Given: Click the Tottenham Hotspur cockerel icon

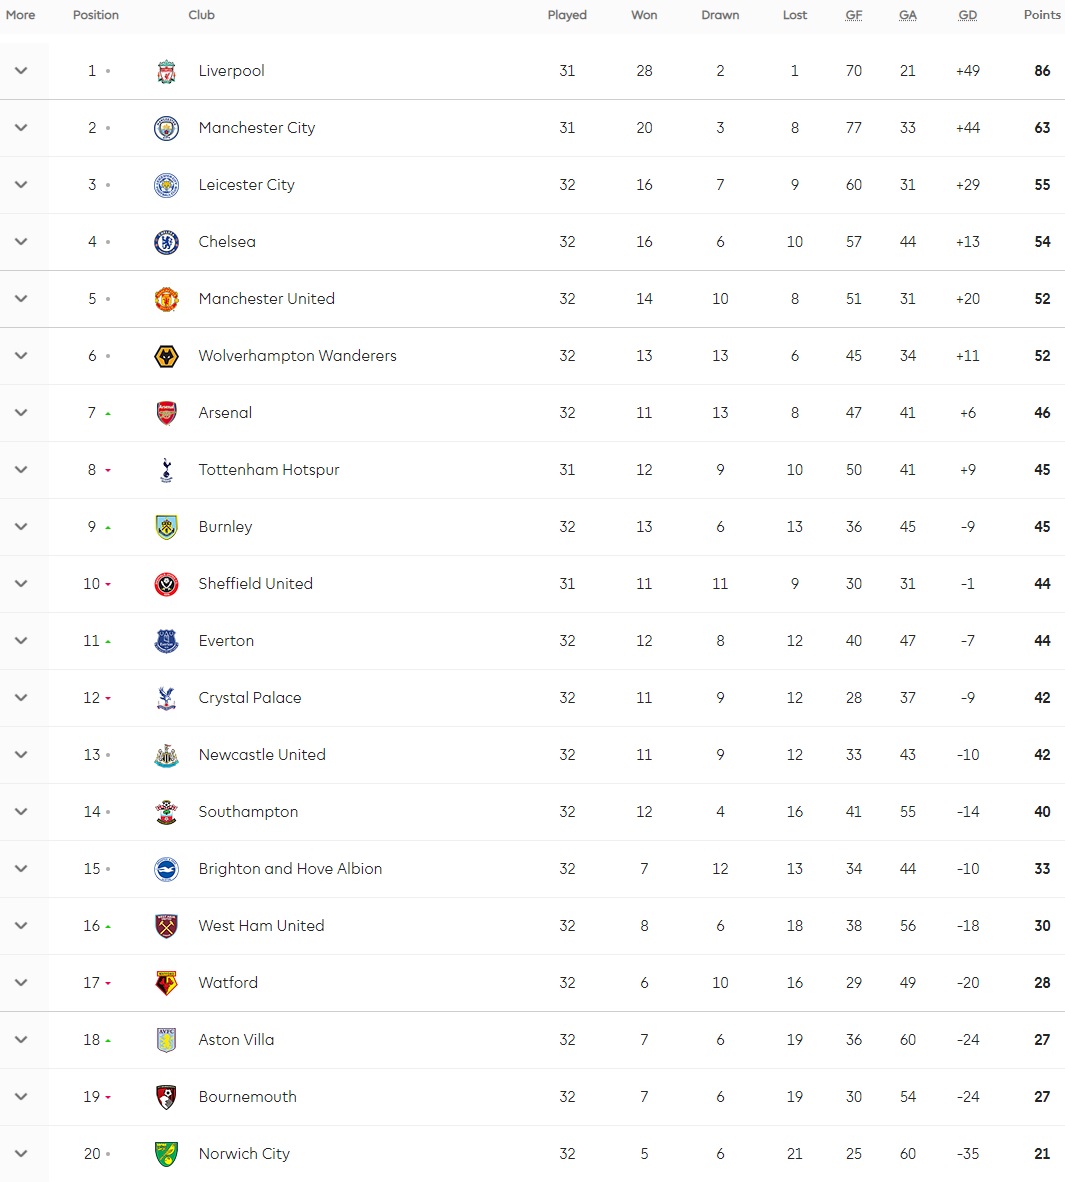Looking at the screenshot, I should tap(167, 470).
